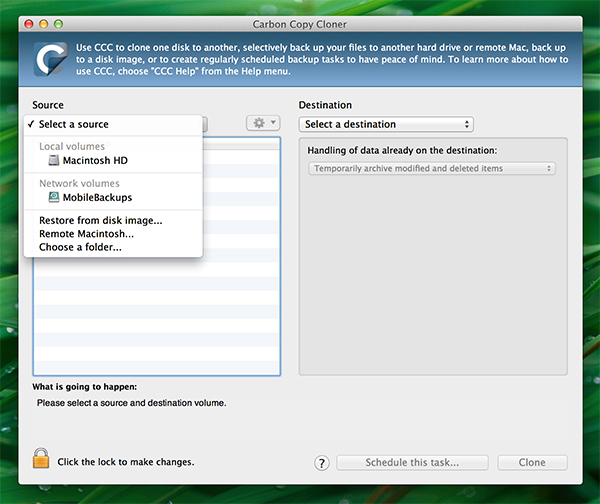Screen dimensions: 600x504
Task: Click the Network volumes section header
Action: pyautogui.click(x=80, y=183)
